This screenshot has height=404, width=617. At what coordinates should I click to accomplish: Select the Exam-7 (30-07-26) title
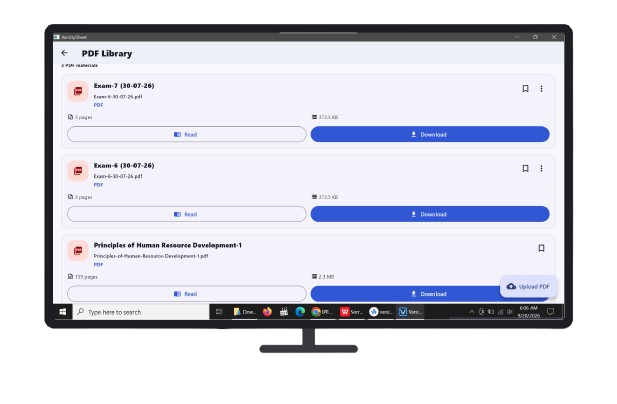pyautogui.click(x=124, y=86)
